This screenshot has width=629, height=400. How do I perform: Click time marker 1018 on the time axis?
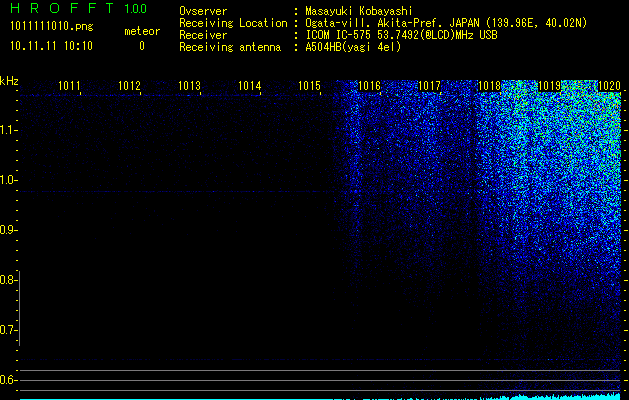489,86
